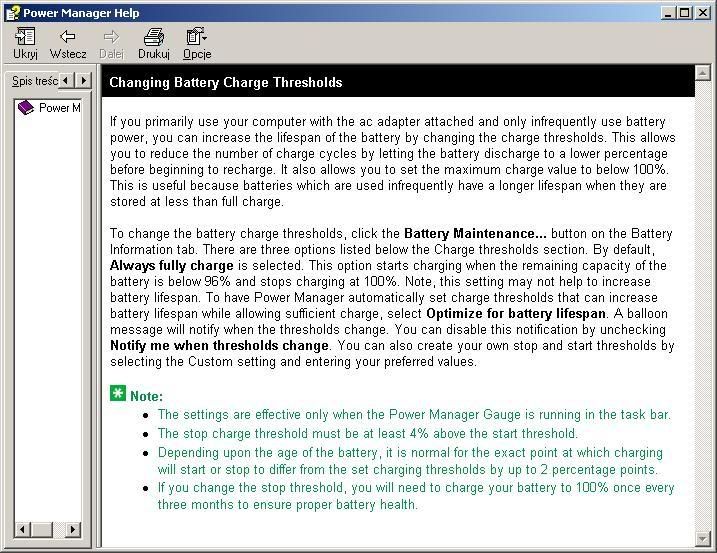Minimize the Power Manager Help window
Viewport: 717px width, 553px height.
[668, 13]
